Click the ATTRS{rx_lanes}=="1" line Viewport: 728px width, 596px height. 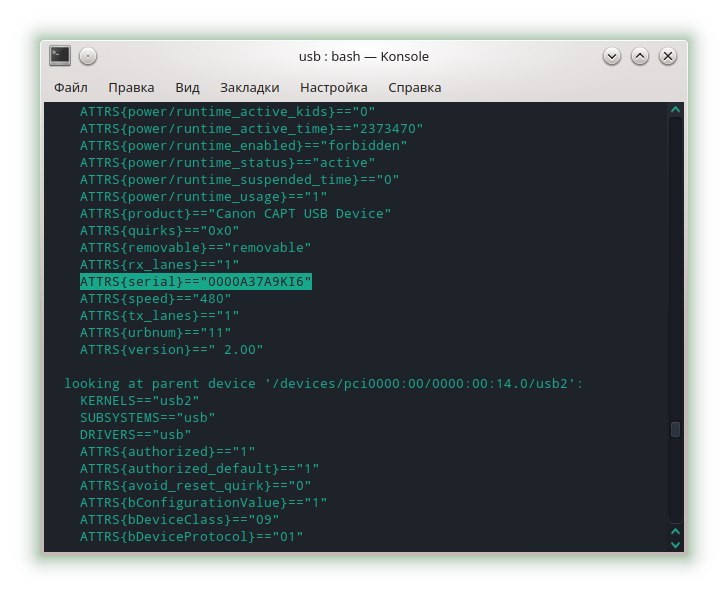coord(159,265)
